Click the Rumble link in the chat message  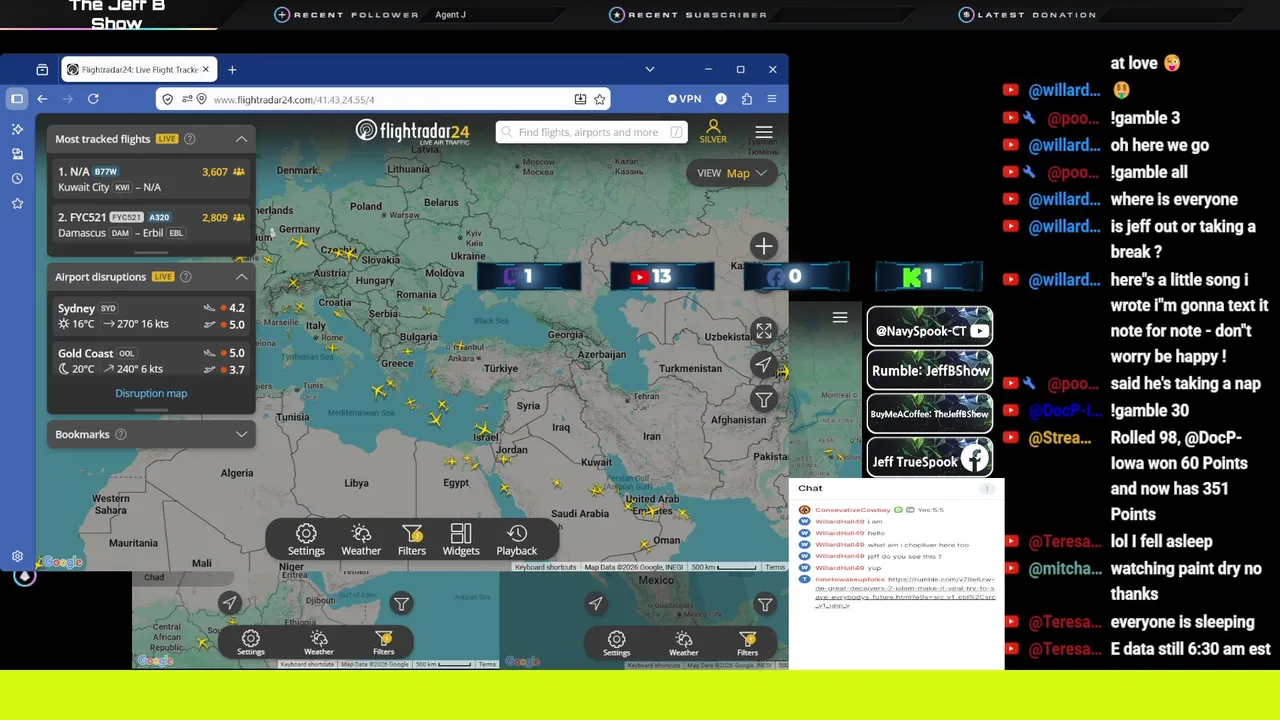click(905, 592)
